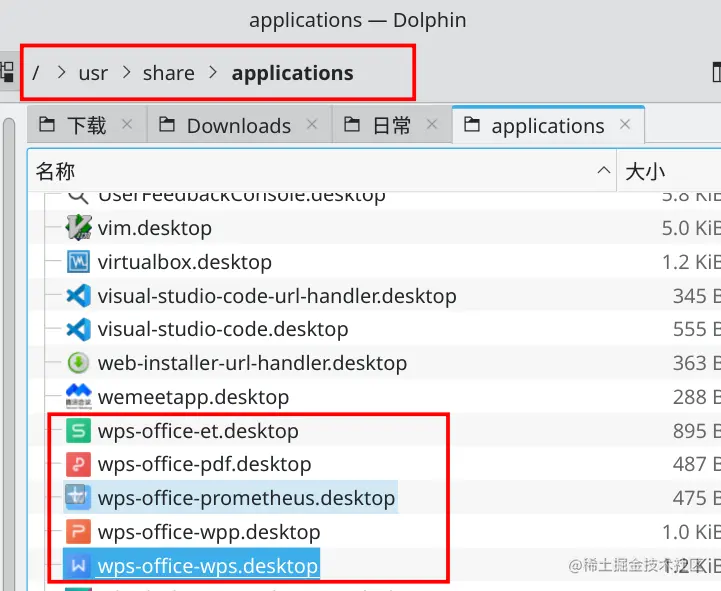Viewport: 721px width, 591px height.
Task: Navigate to 'usr' in the breadcrumb
Action: 93,73
